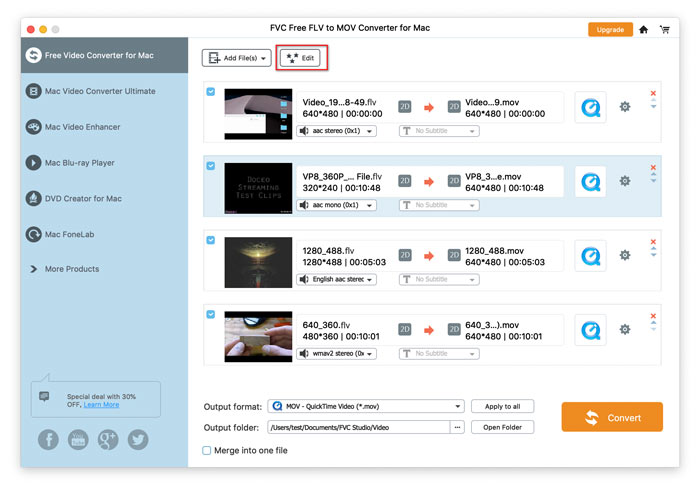Open the shopping cart icon
Viewport: 700px width, 491px height.
coord(665,29)
